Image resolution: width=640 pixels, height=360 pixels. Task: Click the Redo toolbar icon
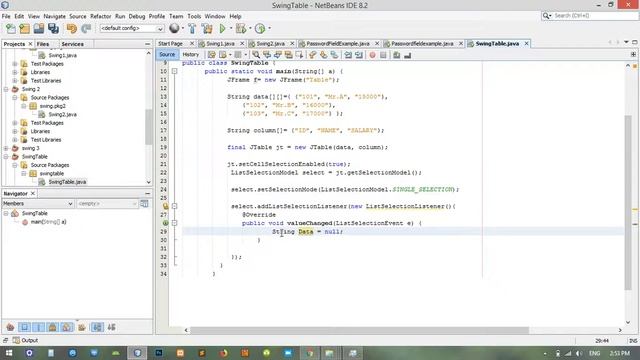pos(86,28)
